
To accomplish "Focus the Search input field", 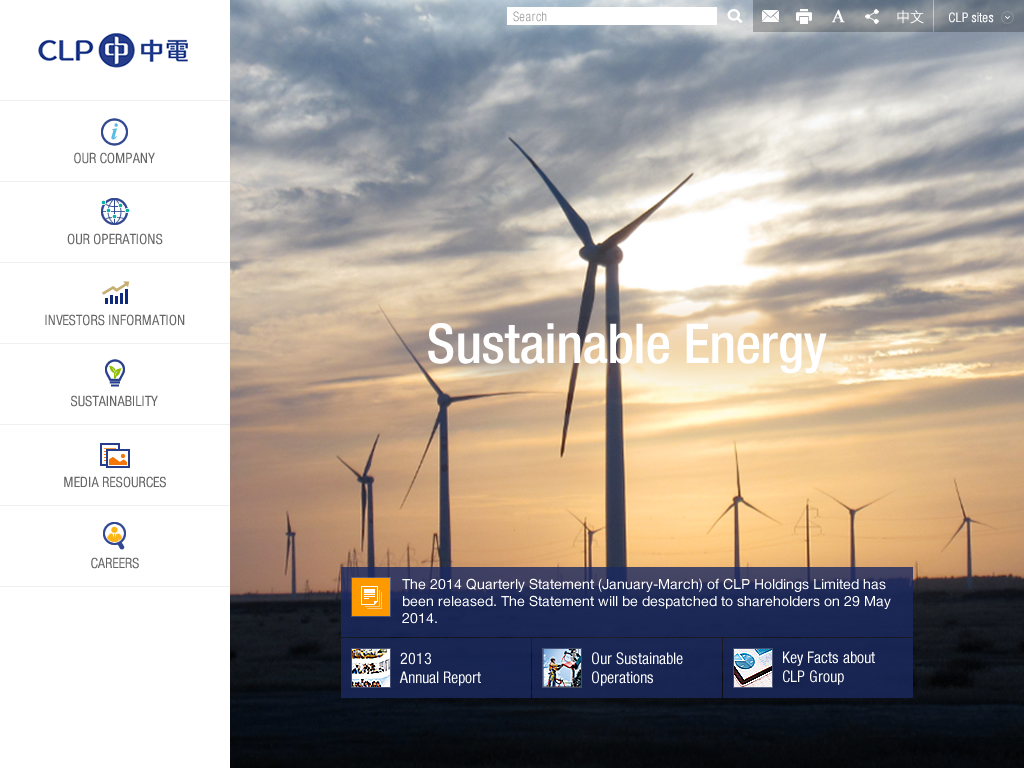I will click(611, 16).
